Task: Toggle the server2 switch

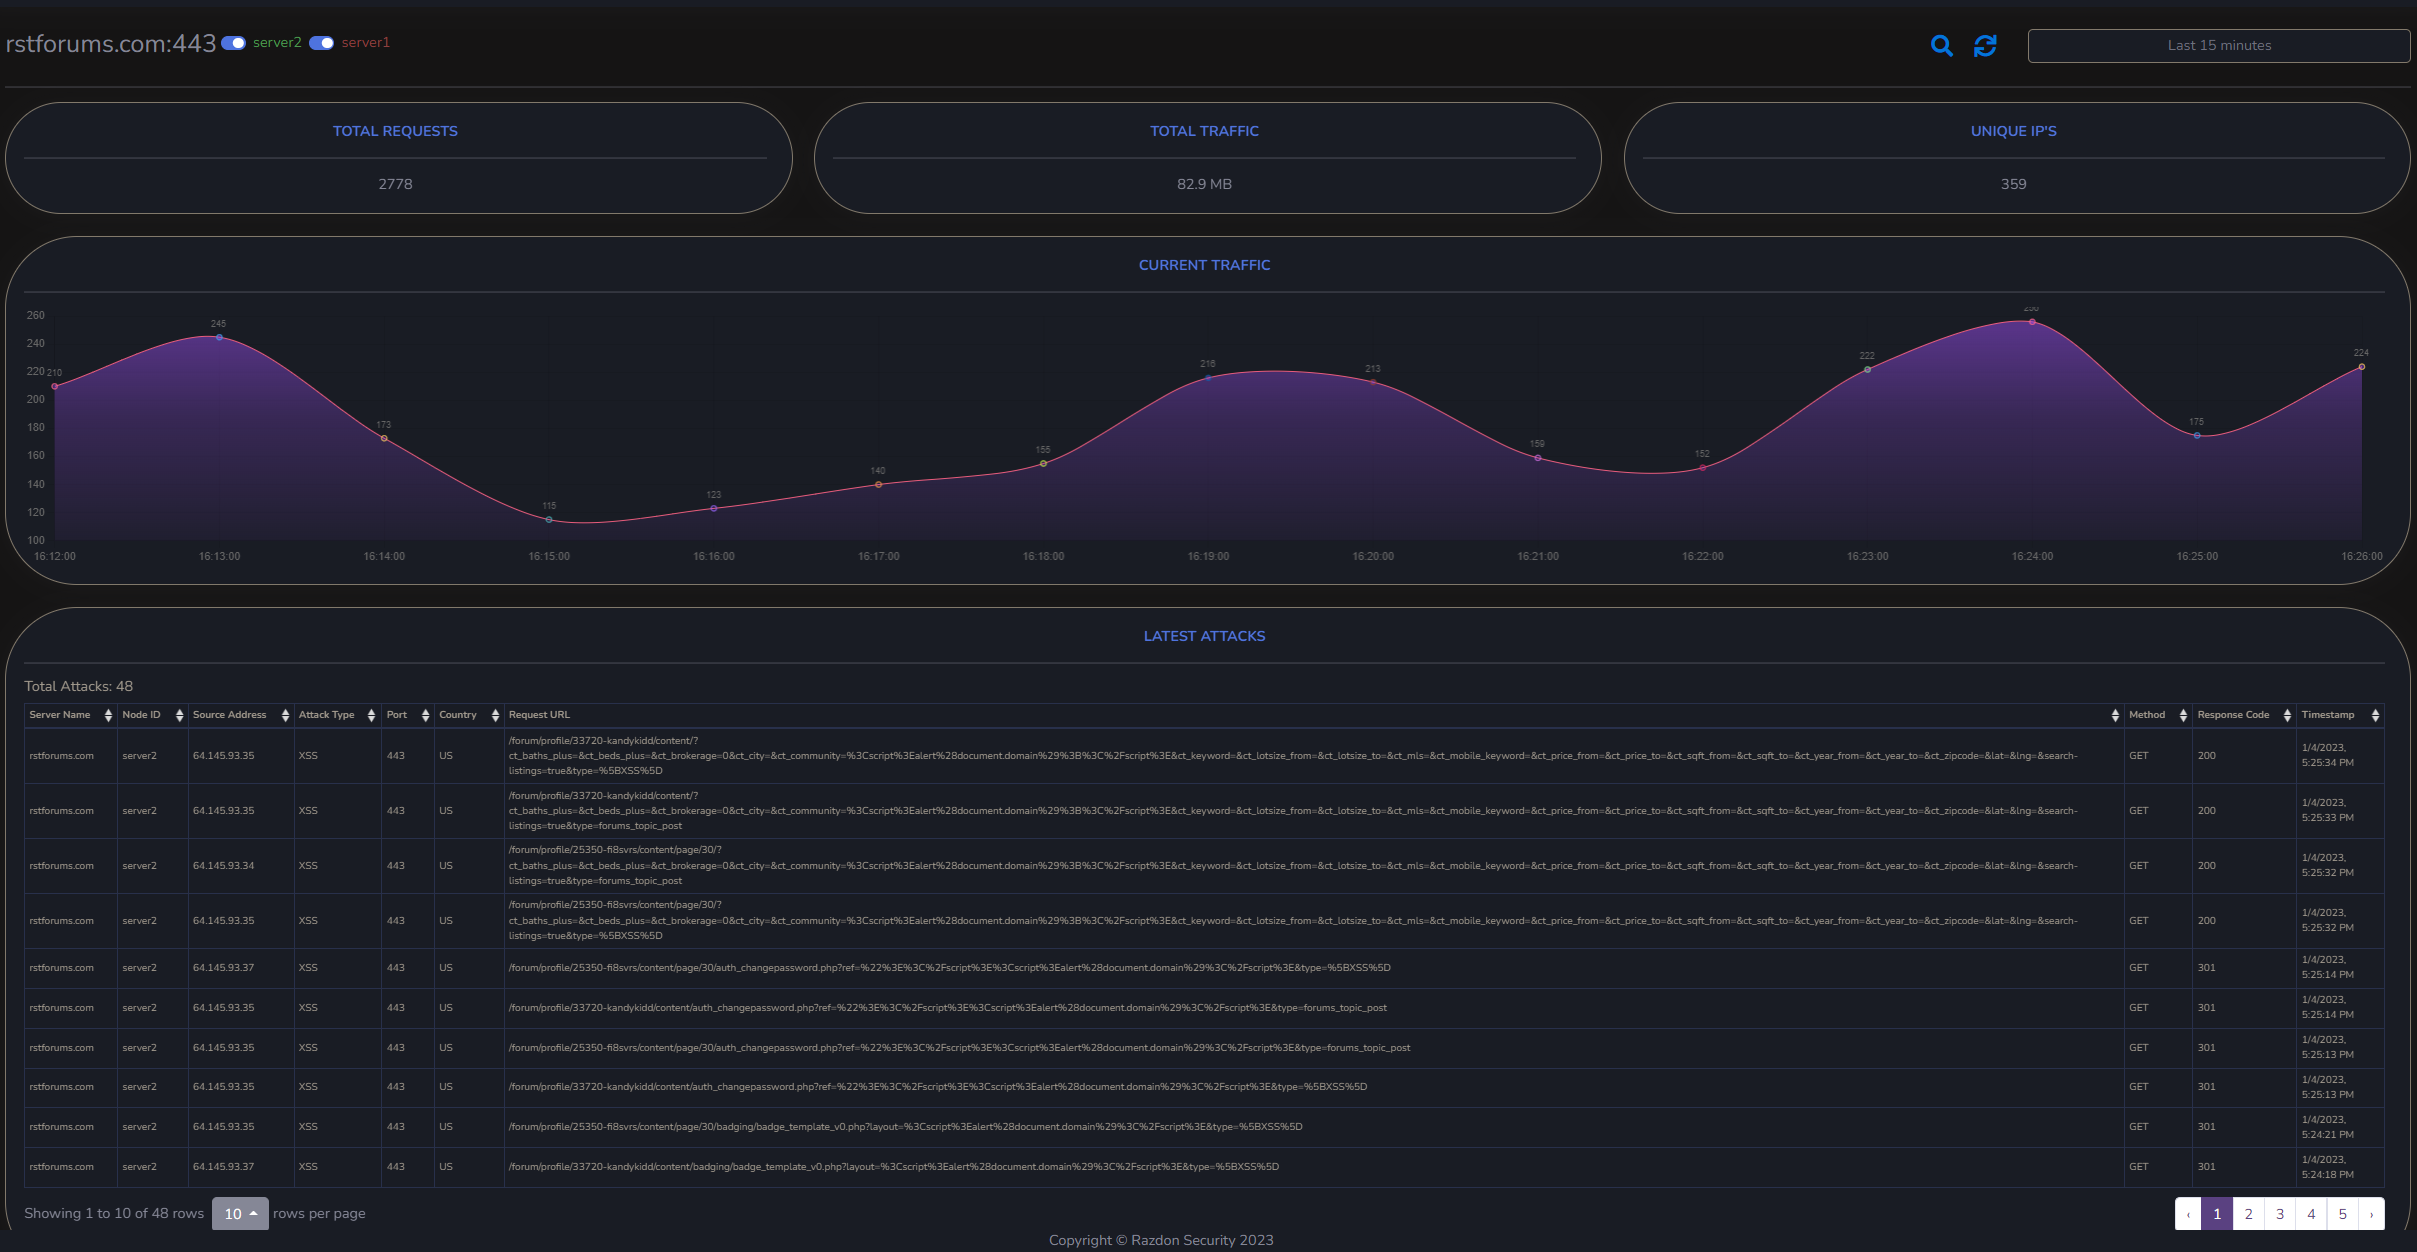Action: pyautogui.click(x=234, y=43)
